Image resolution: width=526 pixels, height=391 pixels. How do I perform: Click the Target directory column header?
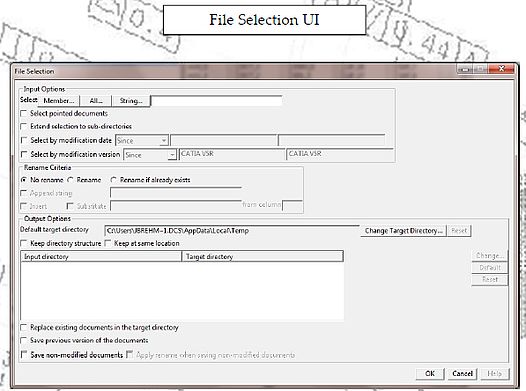(x=262, y=257)
